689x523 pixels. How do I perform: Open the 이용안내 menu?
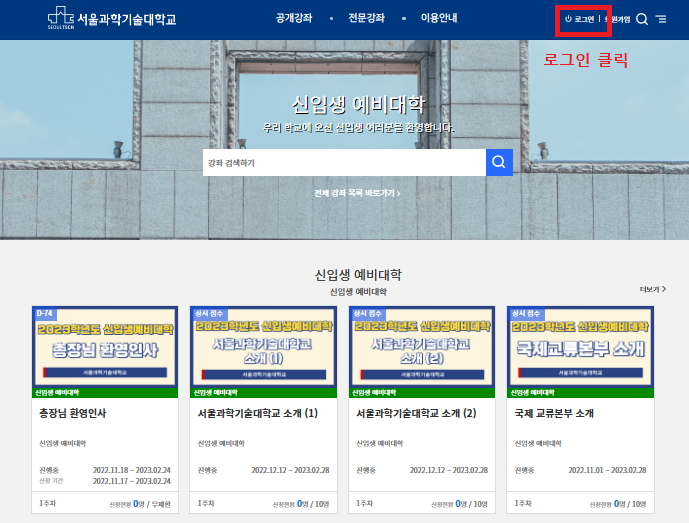click(x=439, y=18)
